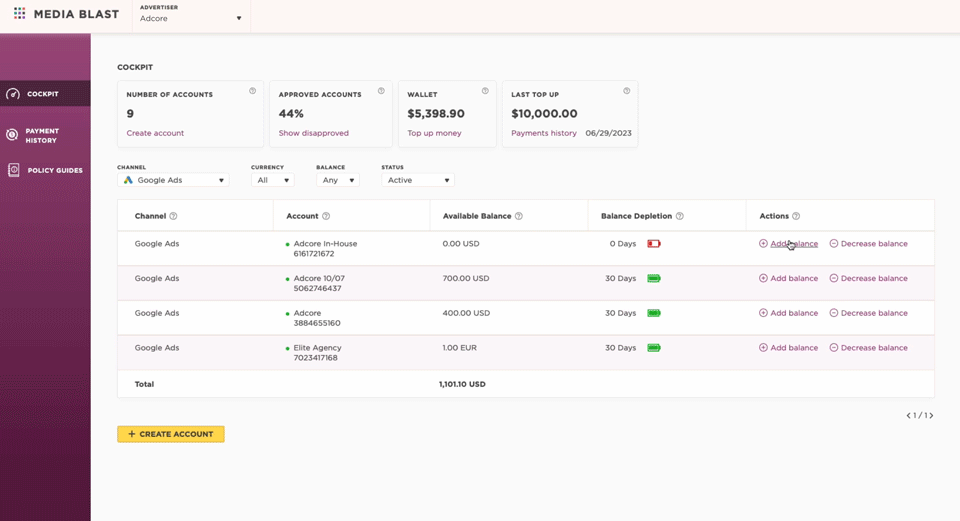
Task: Click the Top up money link
Action: 434,133
